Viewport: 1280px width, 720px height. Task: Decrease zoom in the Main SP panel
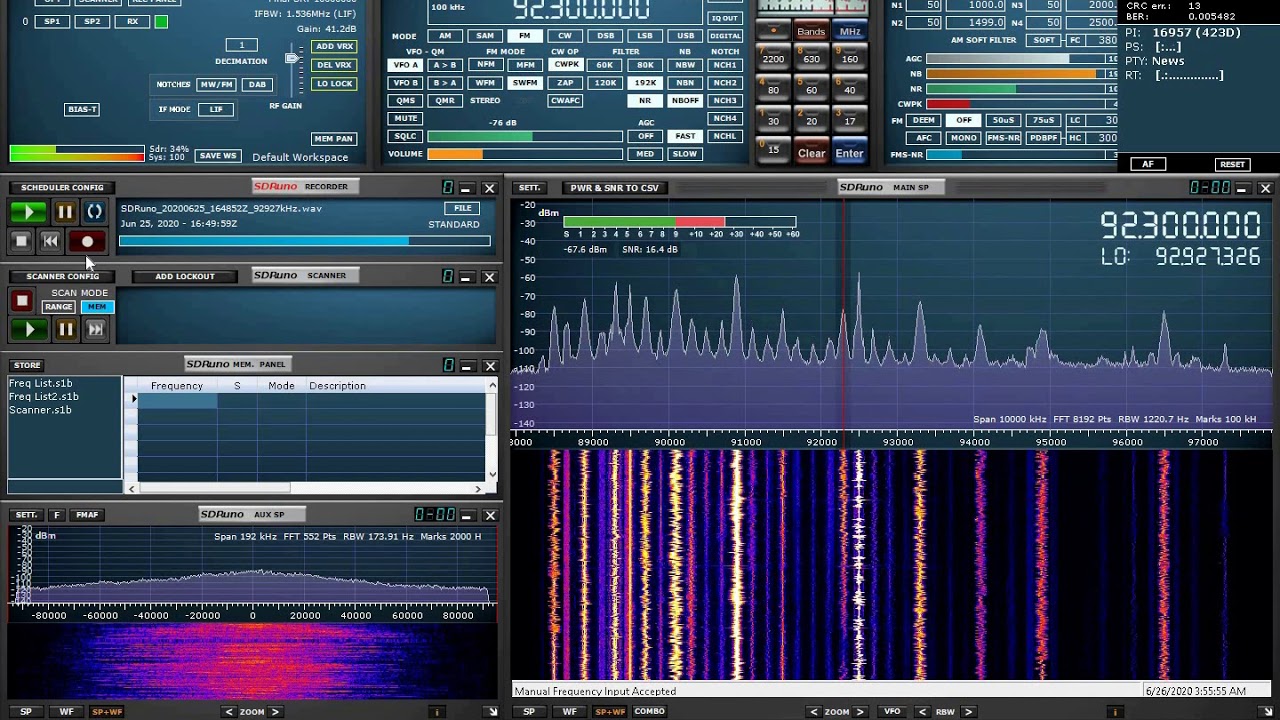point(814,712)
